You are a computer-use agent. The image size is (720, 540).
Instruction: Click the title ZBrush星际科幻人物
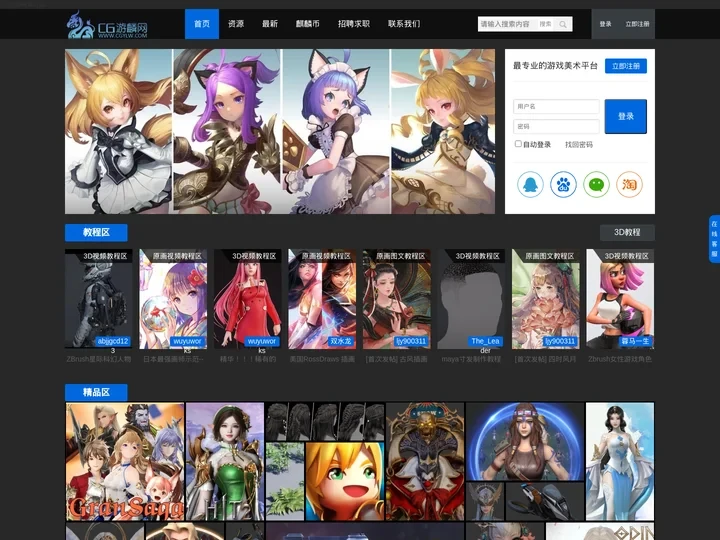point(99,359)
